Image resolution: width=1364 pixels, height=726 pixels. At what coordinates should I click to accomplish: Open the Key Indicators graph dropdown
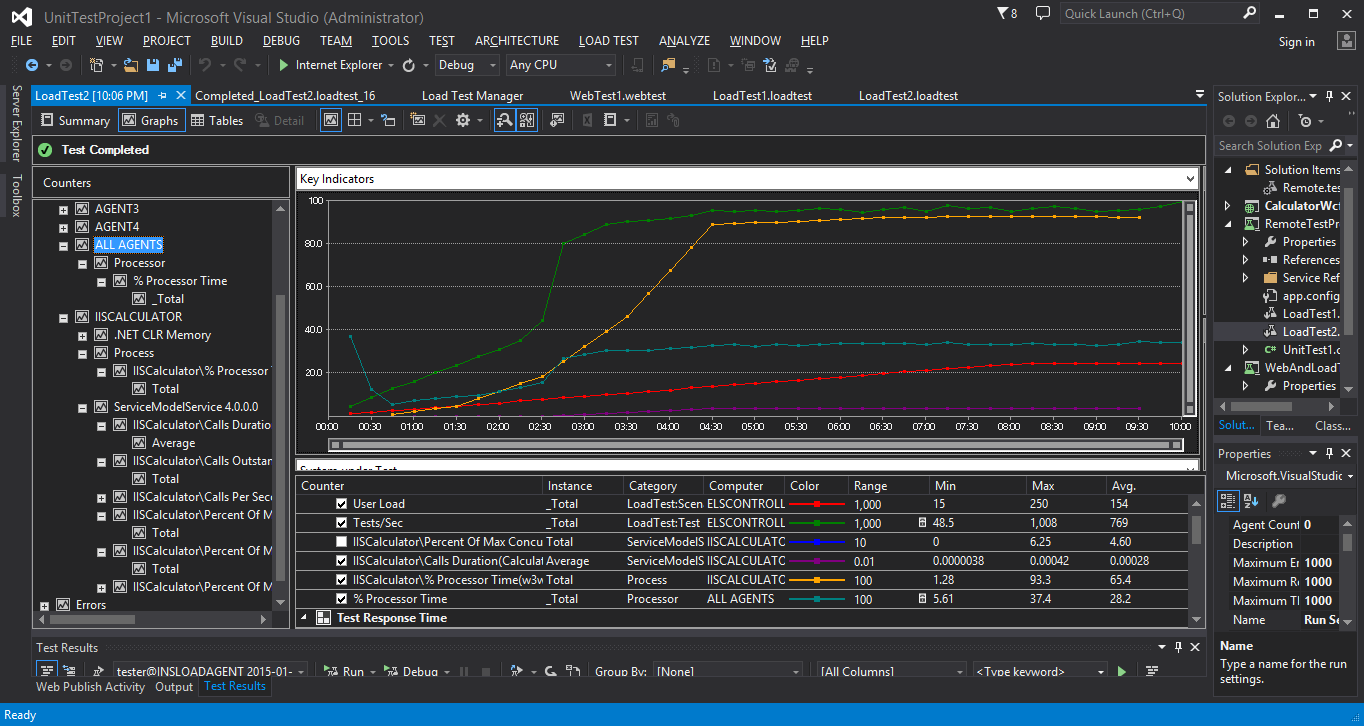[1189, 179]
